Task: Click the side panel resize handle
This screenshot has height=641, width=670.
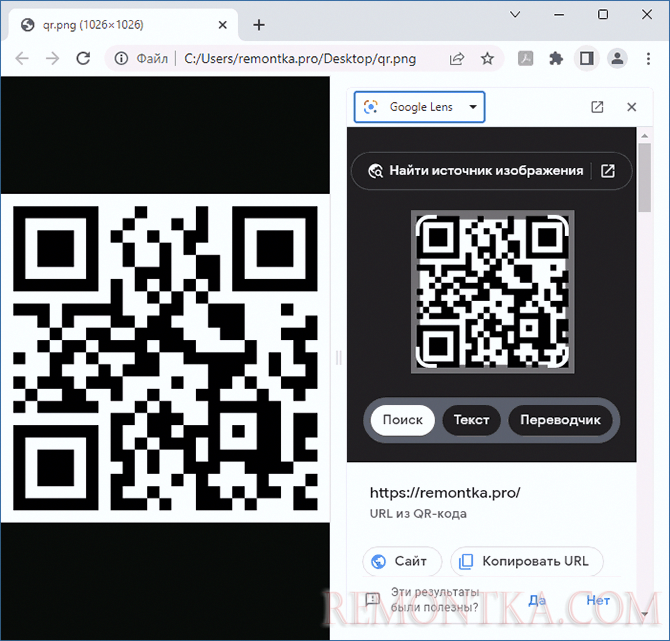Action: click(338, 358)
